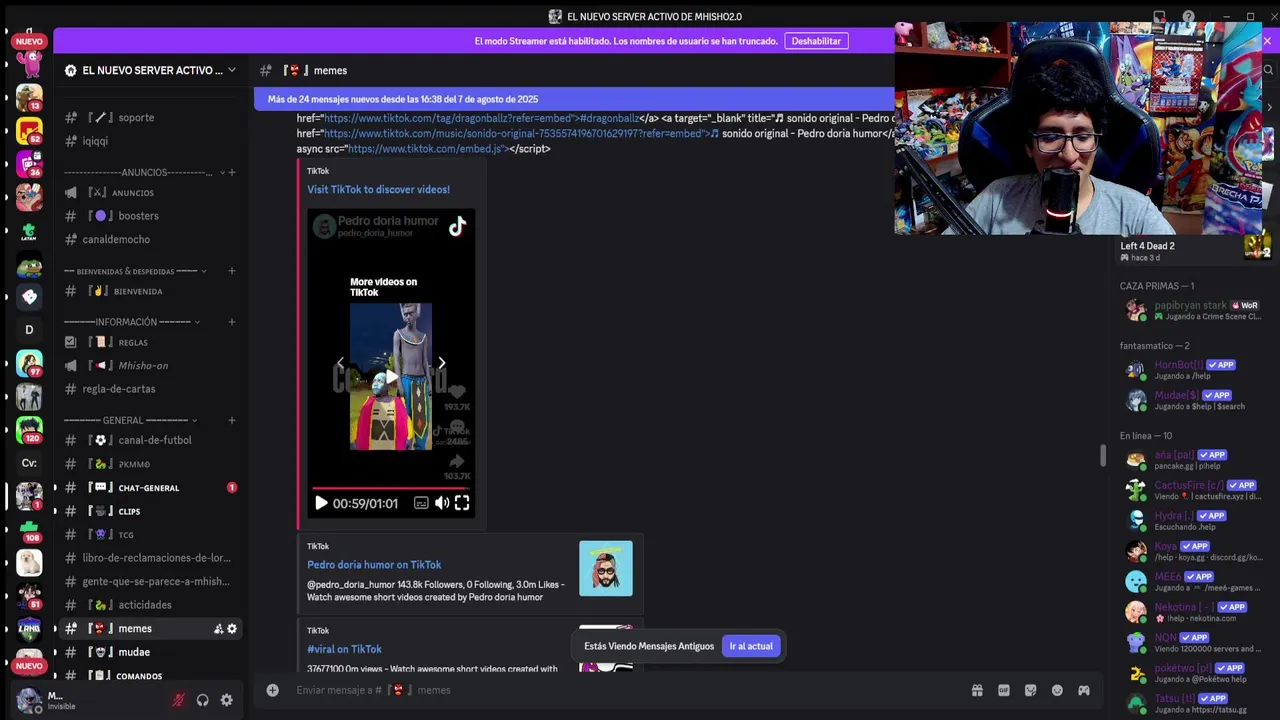Open the LATAM server icon
Screen dimensions: 1280x720
[29, 231]
